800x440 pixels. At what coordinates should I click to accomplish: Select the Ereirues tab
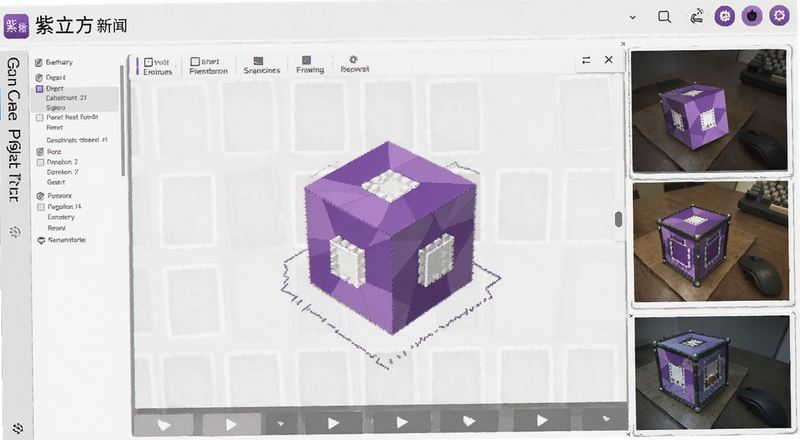158,66
